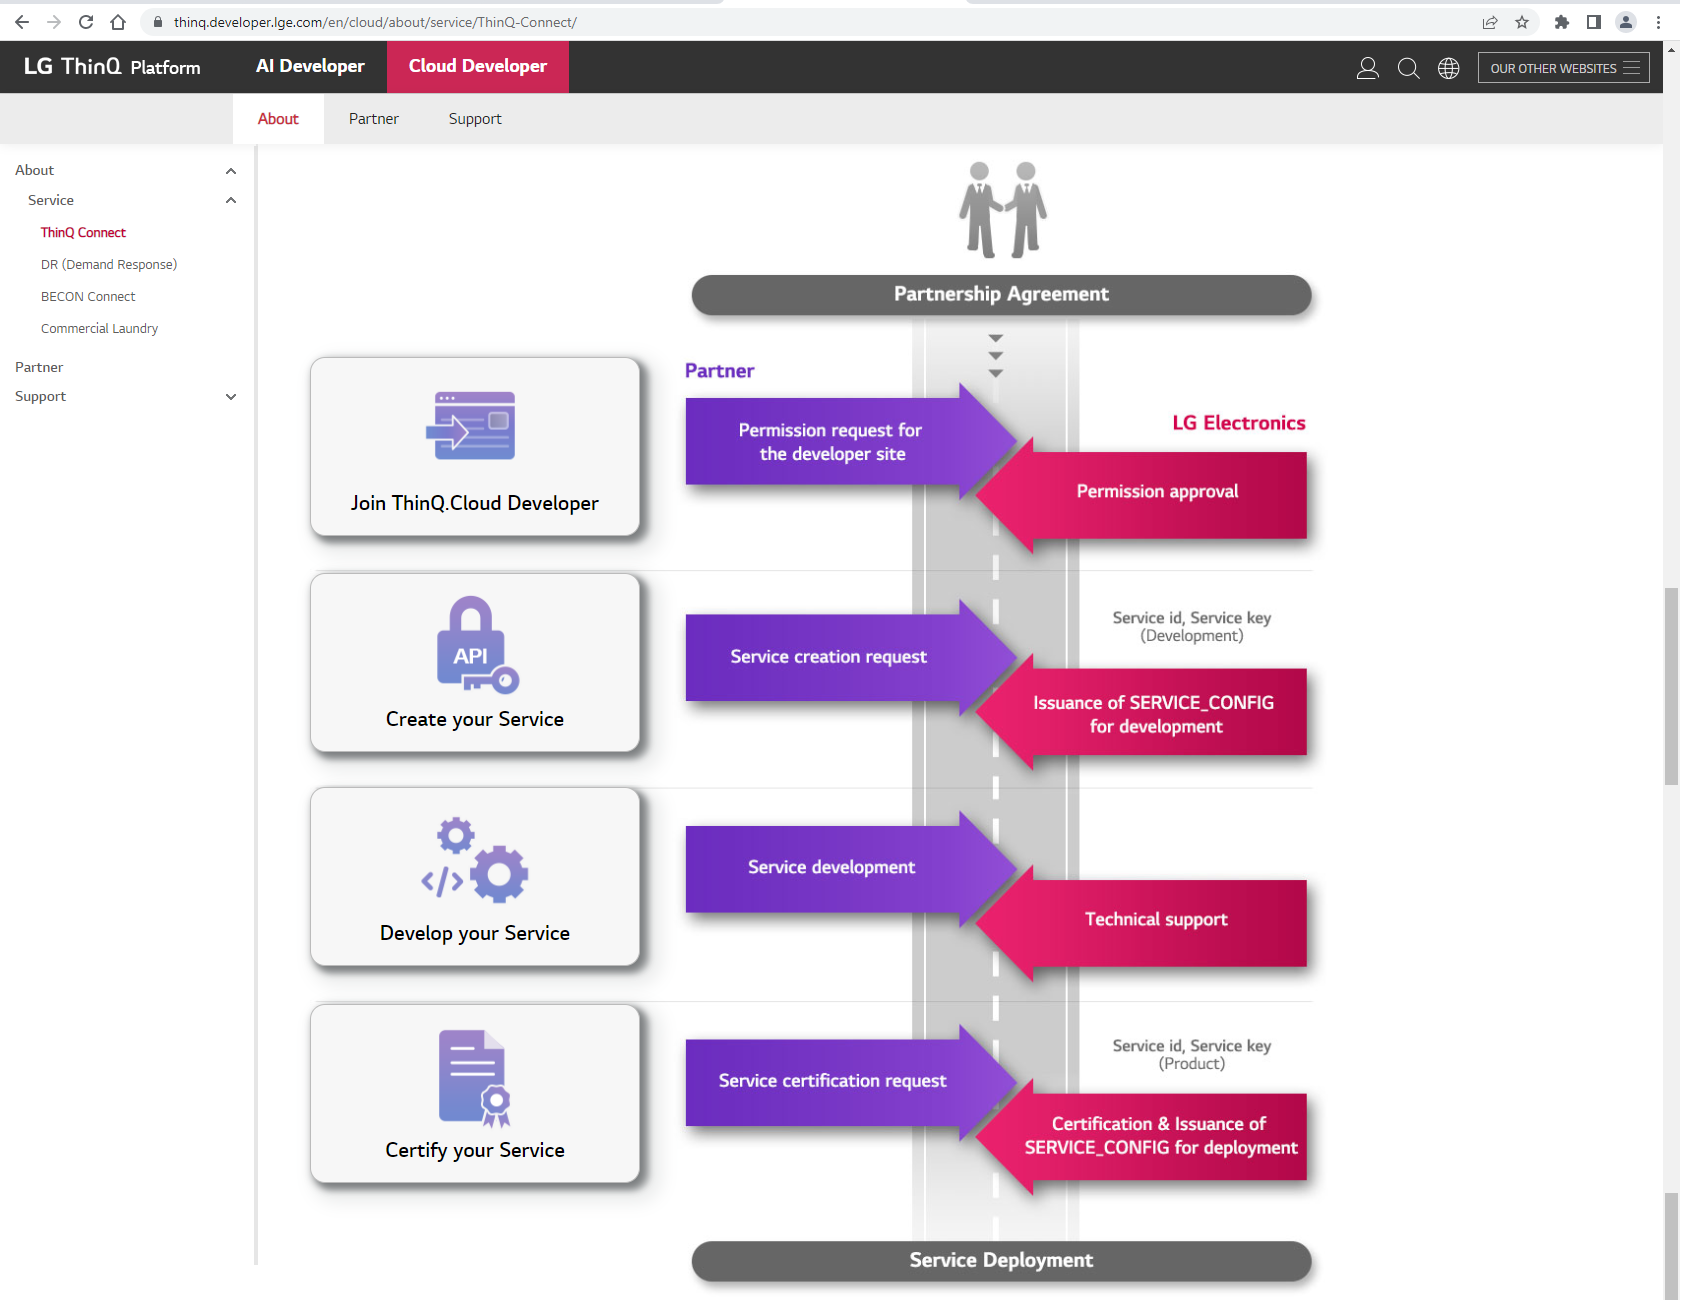
Task: Click the browser address bar URL
Action: [375, 22]
